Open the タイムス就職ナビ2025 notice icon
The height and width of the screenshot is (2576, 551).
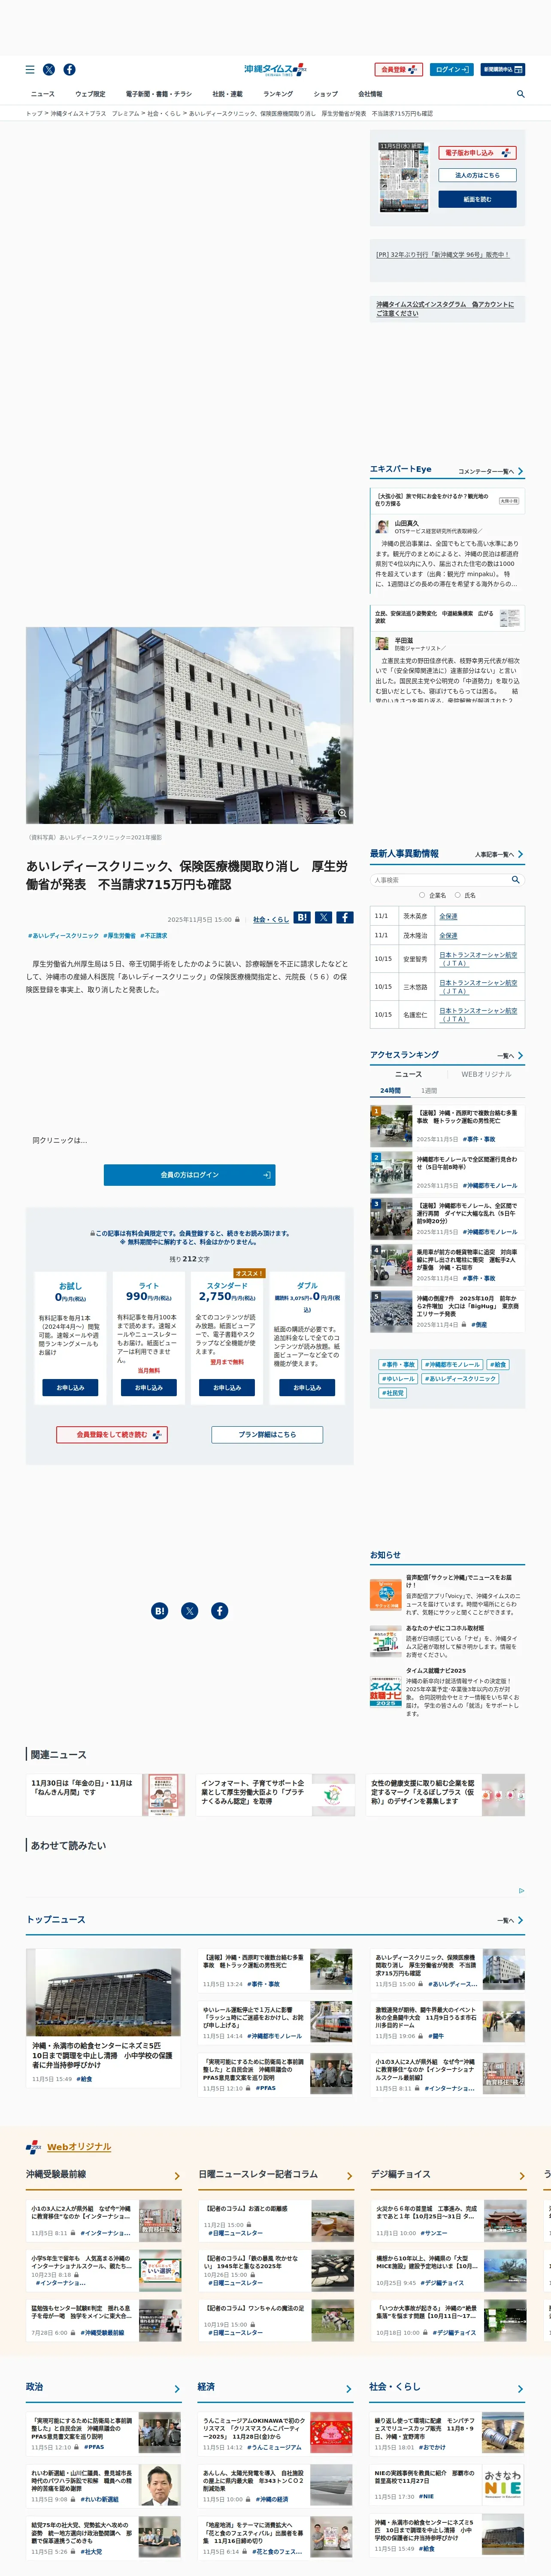[386, 1693]
